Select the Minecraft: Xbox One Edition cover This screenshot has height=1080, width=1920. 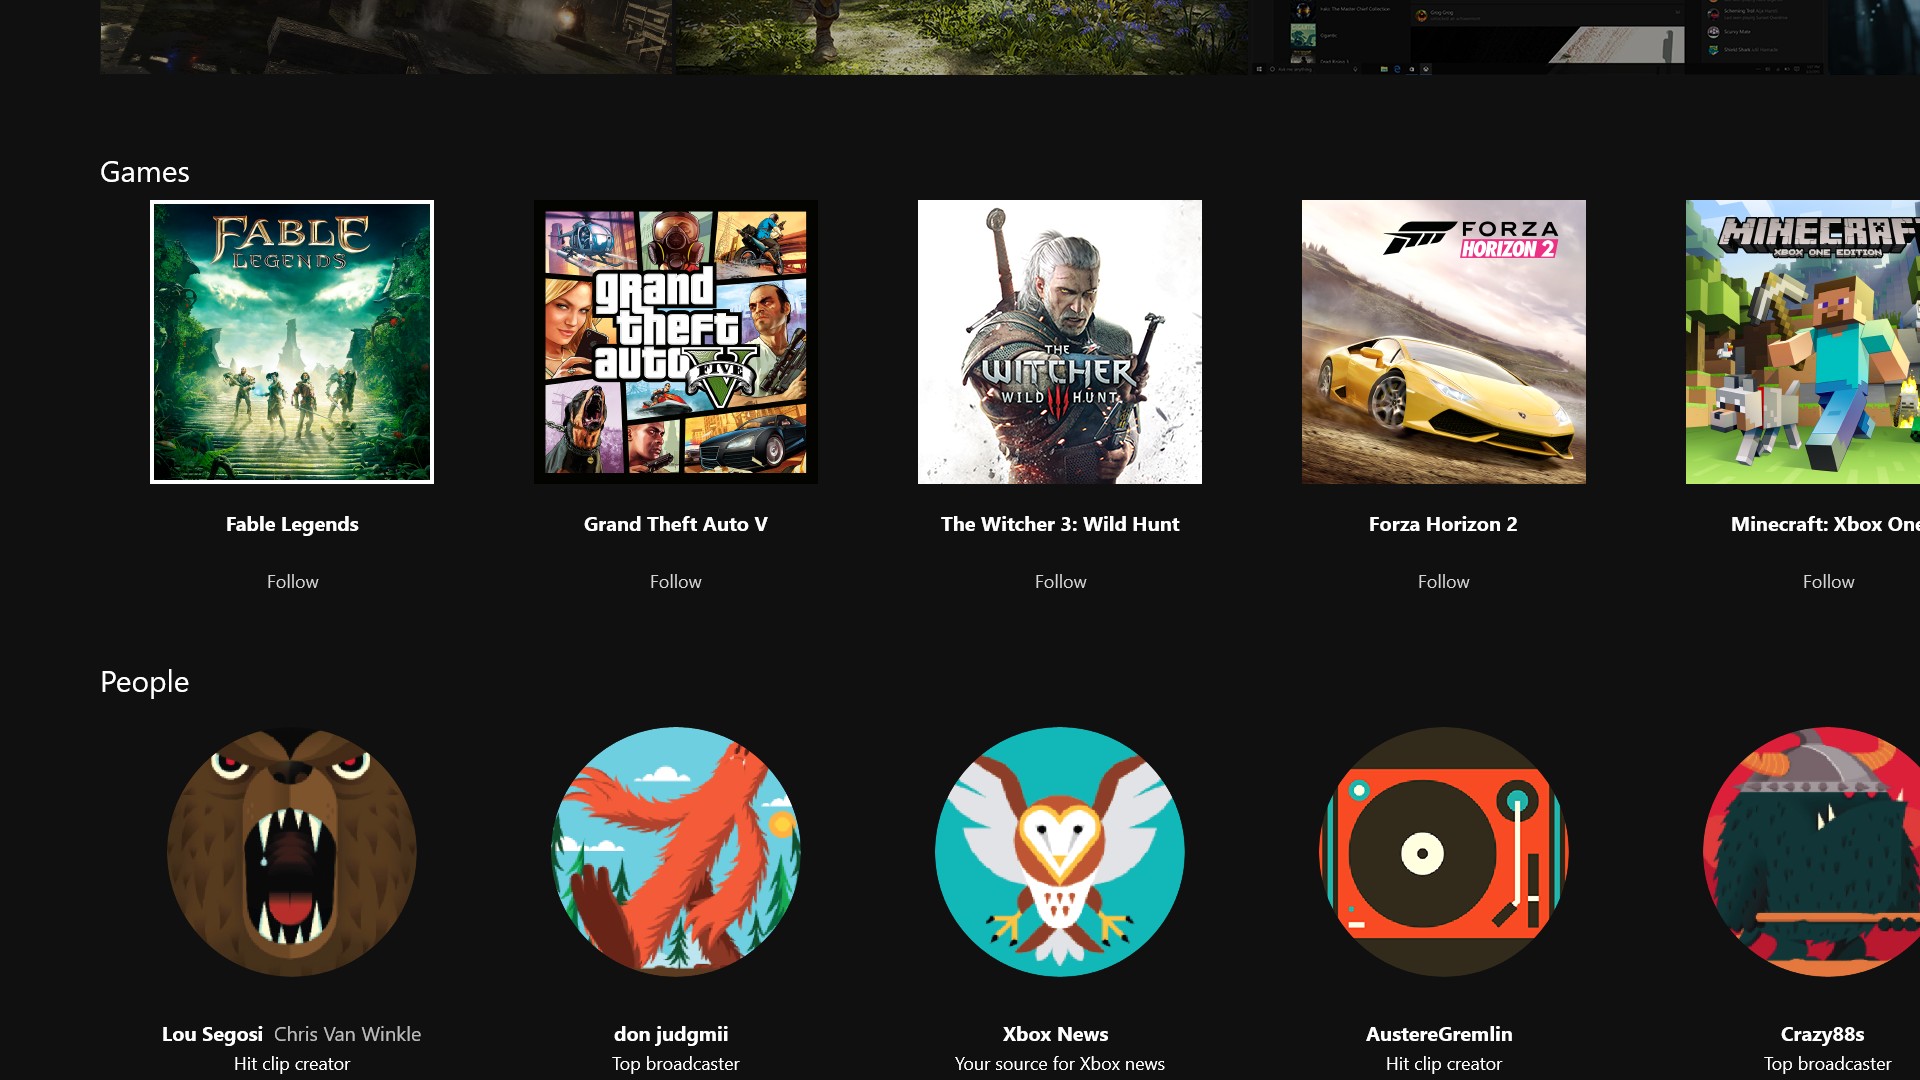[x=1802, y=342]
